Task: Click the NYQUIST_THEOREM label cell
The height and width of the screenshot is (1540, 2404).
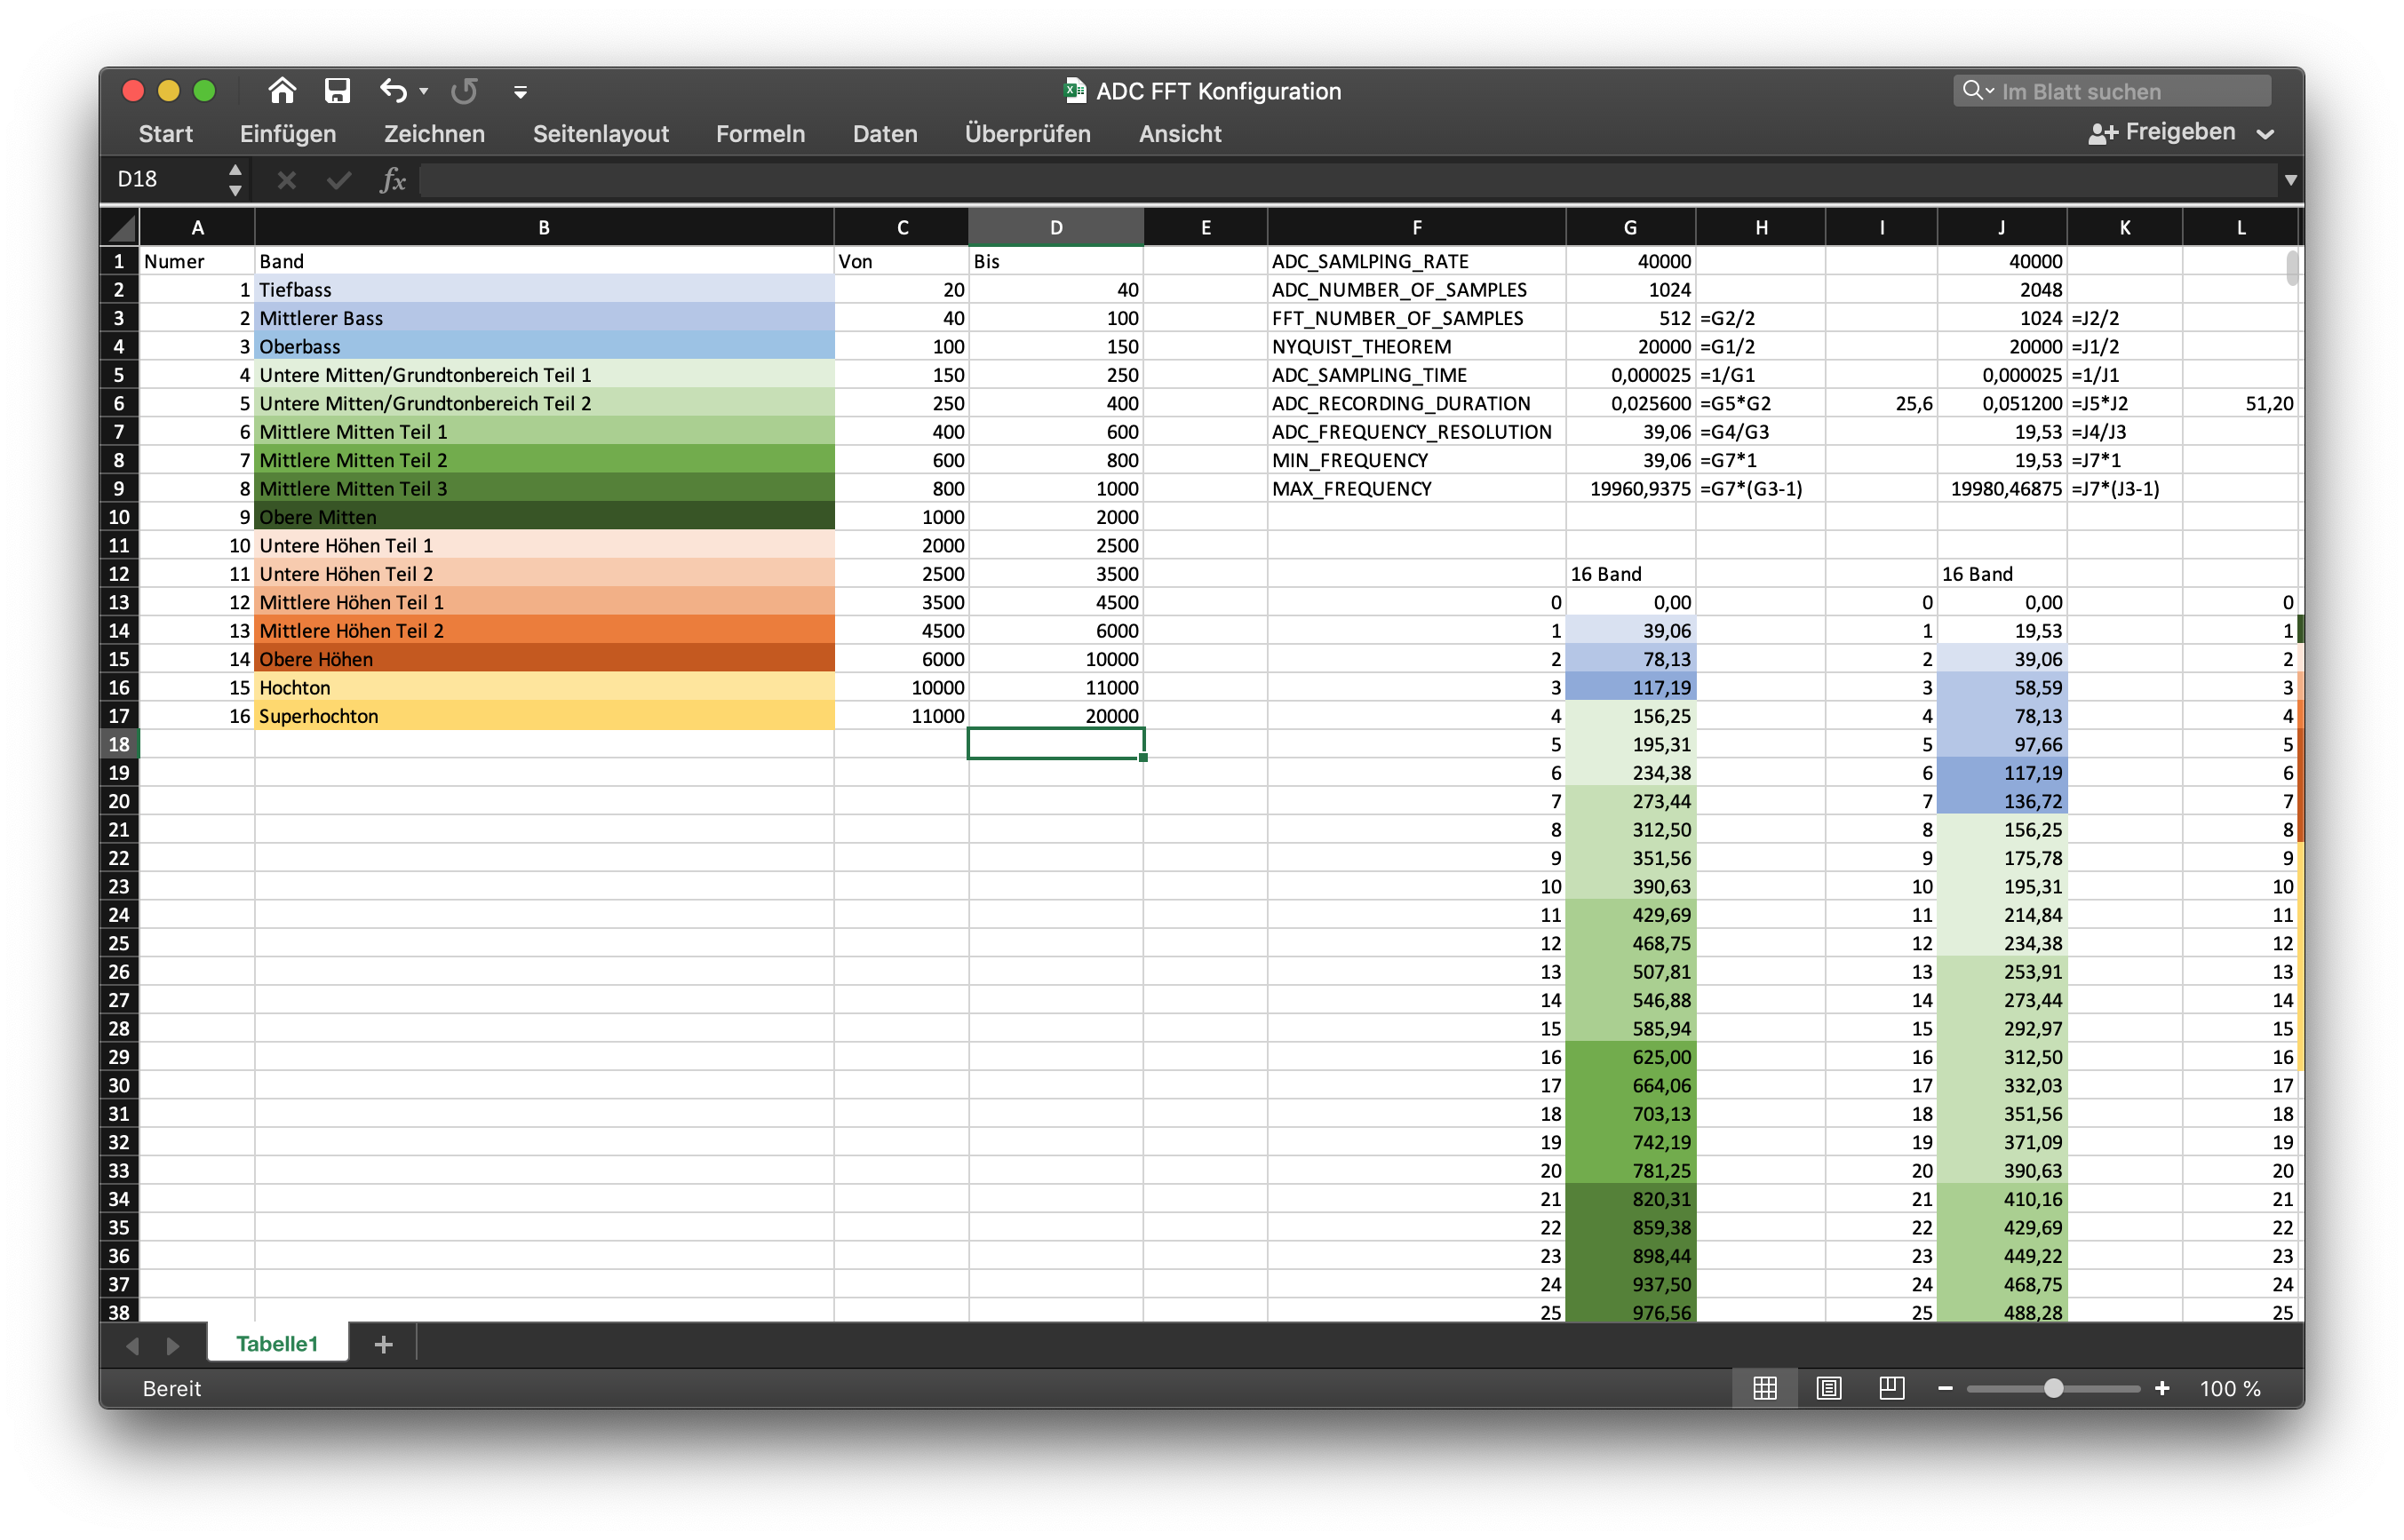Action: [x=1416, y=347]
